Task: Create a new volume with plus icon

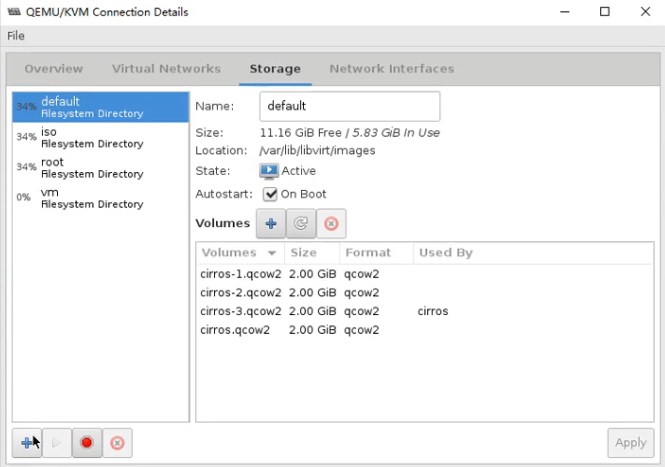Action: pos(271,224)
